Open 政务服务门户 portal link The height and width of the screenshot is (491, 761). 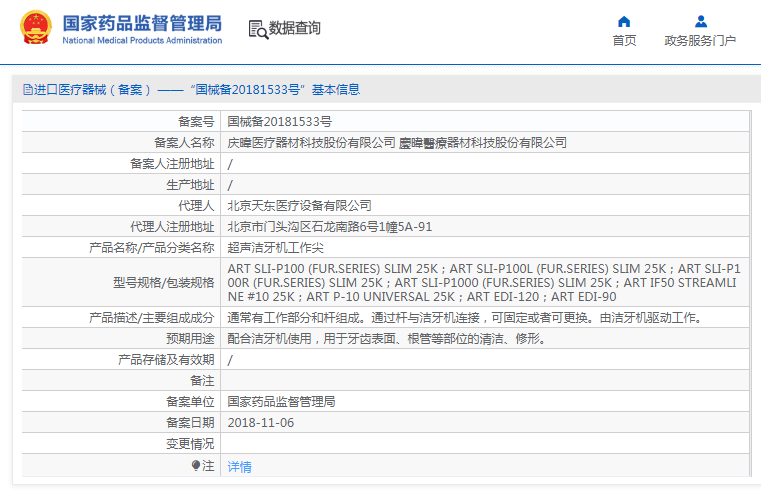click(700, 41)
